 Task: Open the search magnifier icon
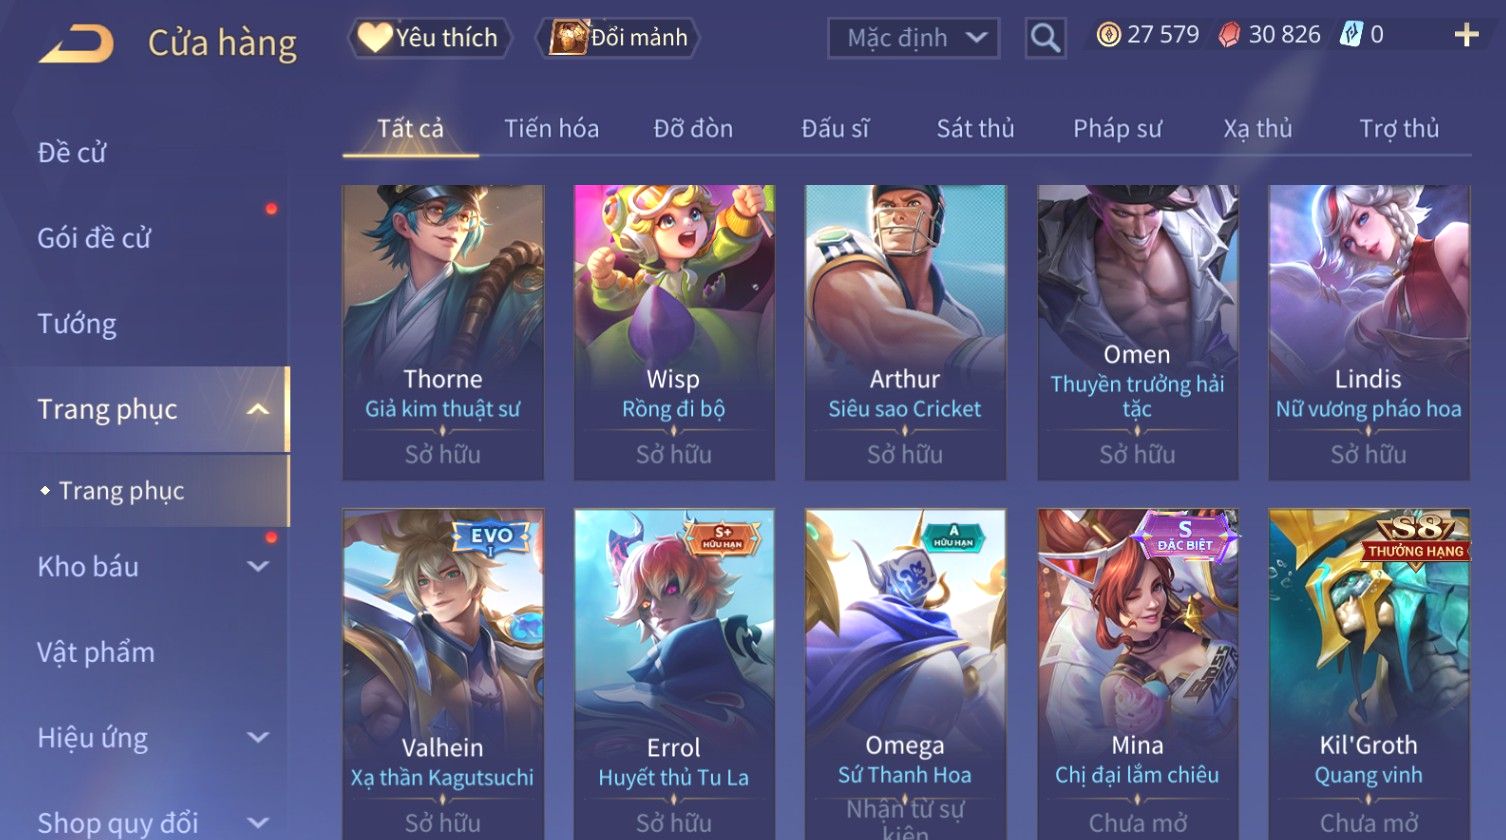[x=1045, y=38]
